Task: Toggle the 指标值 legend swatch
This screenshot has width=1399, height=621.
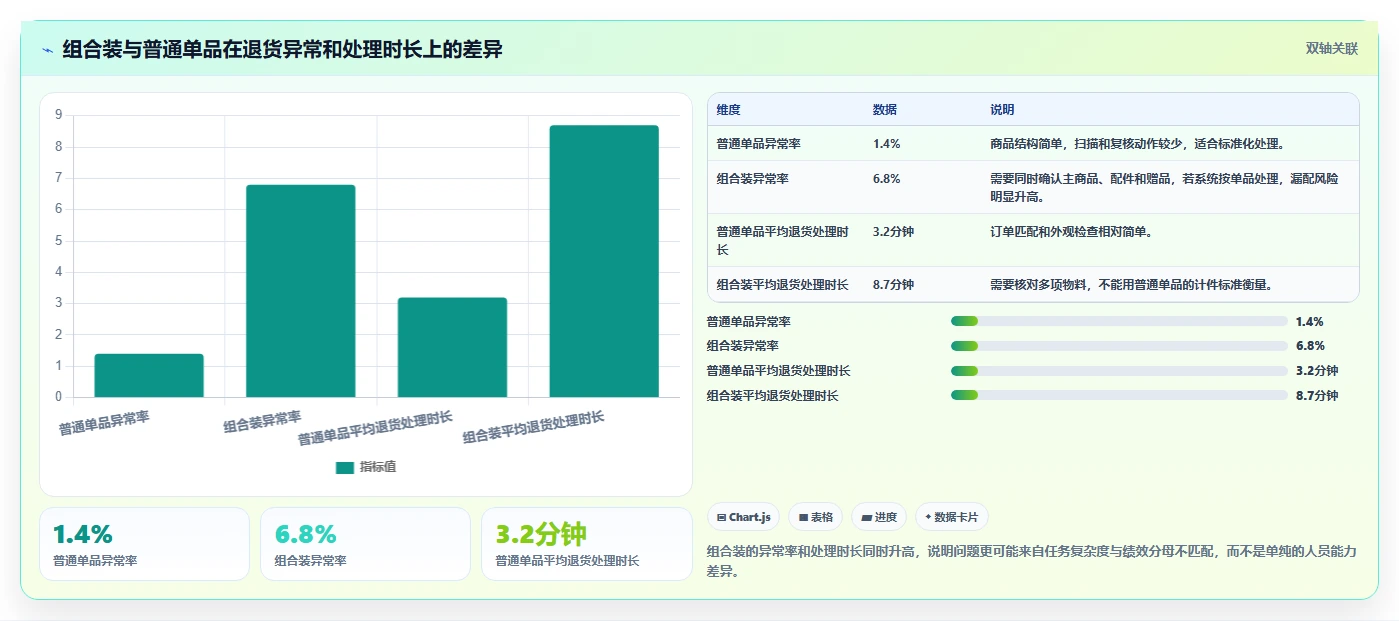Action: 345,467
